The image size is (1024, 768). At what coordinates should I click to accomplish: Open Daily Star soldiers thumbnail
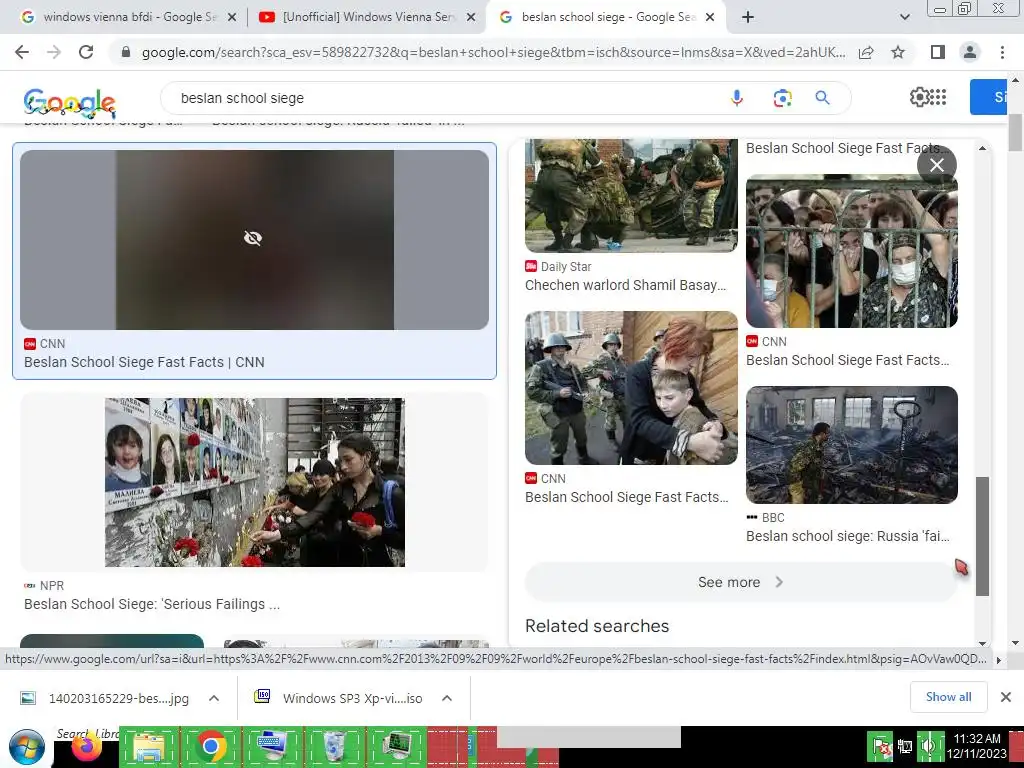click(x=631, y=195)
